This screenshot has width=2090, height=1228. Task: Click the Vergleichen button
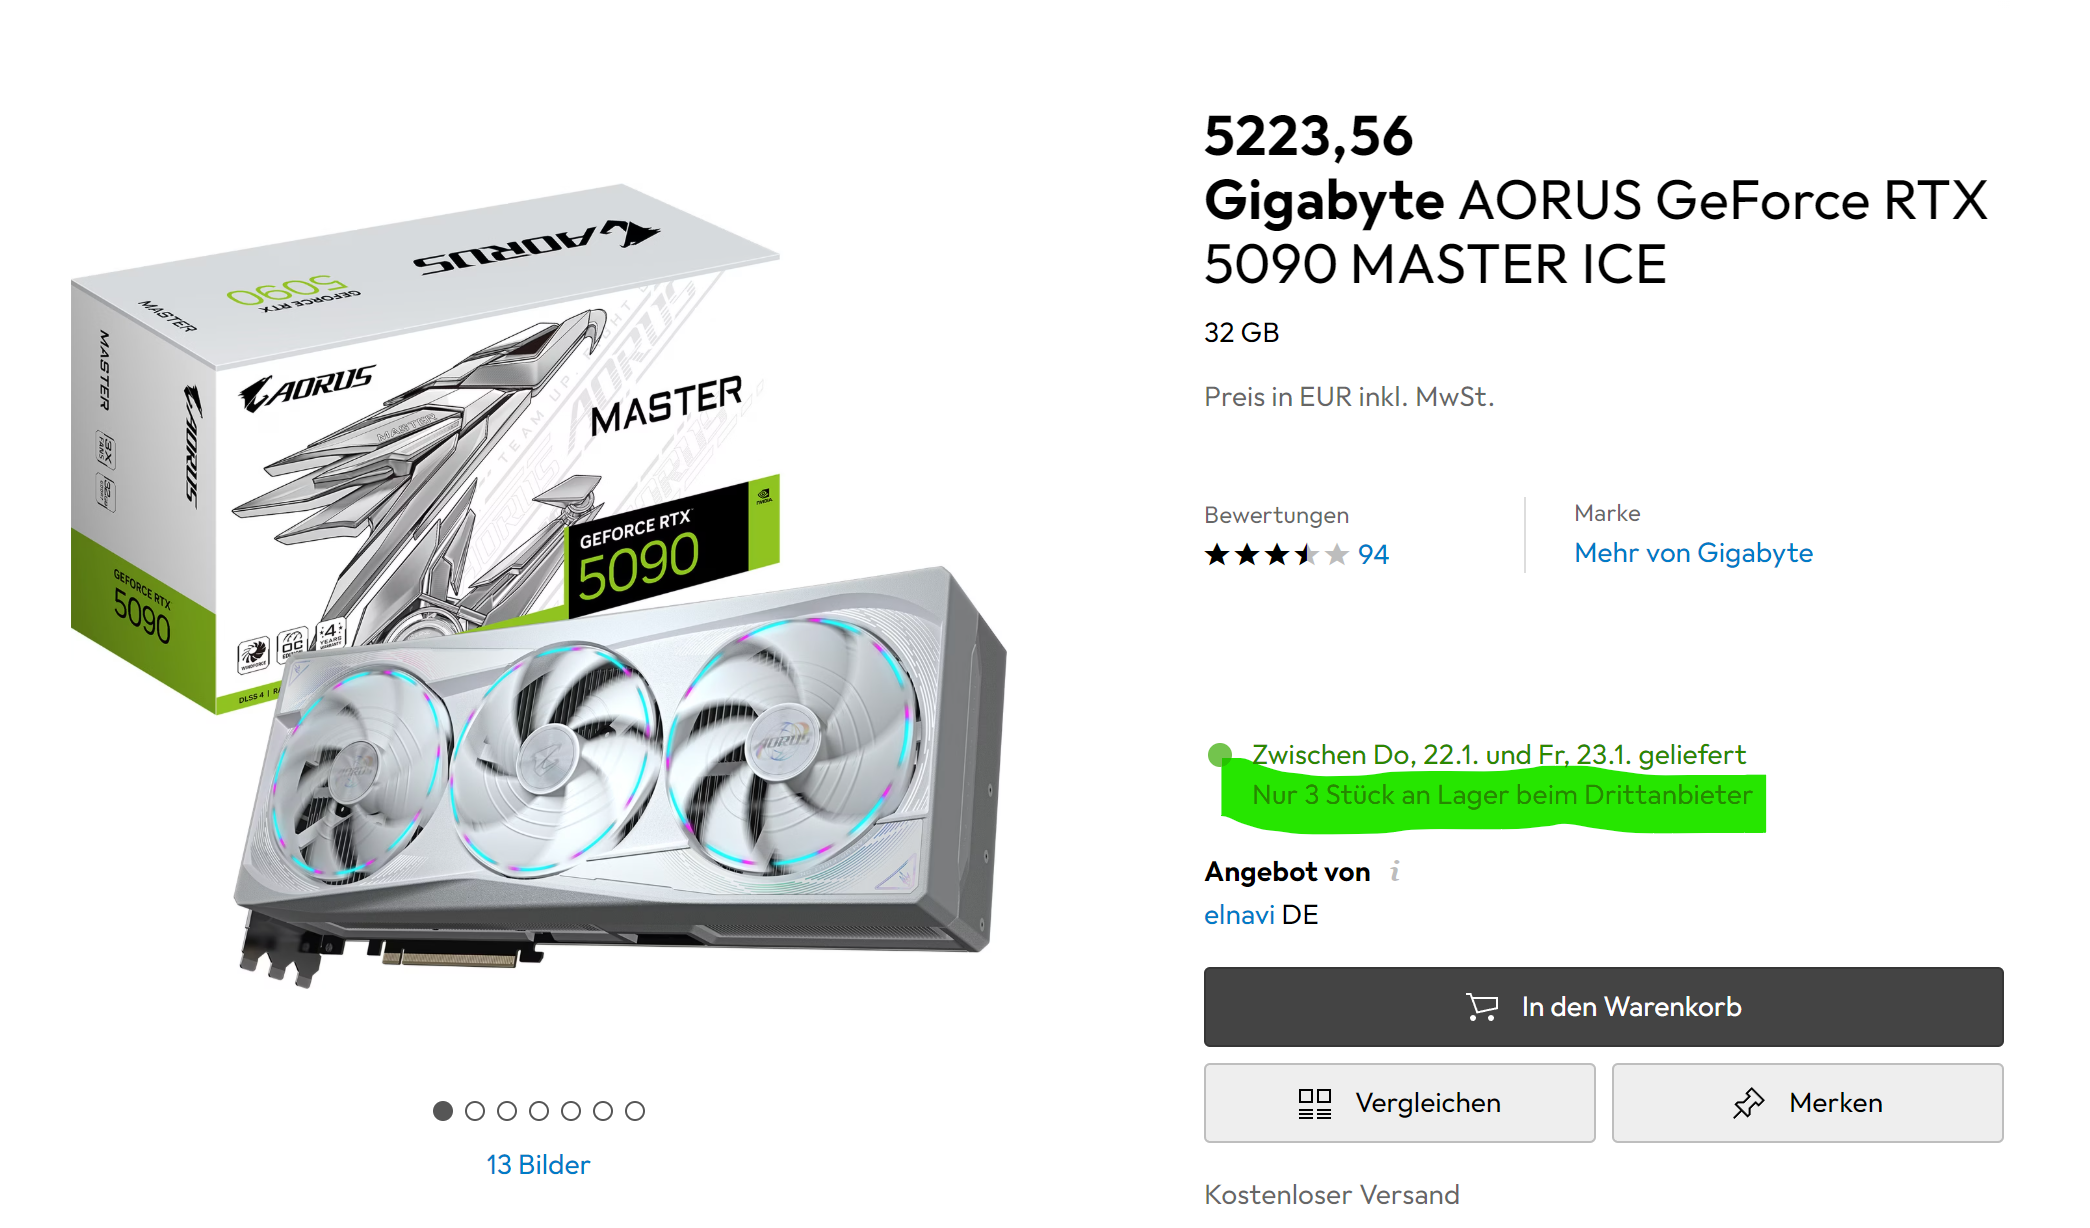pyautogui.click(x=1399, y=1103)
